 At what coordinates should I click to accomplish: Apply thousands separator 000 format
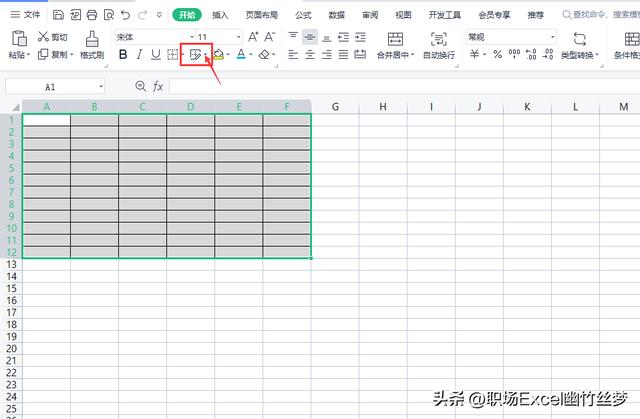pos(514,53)
